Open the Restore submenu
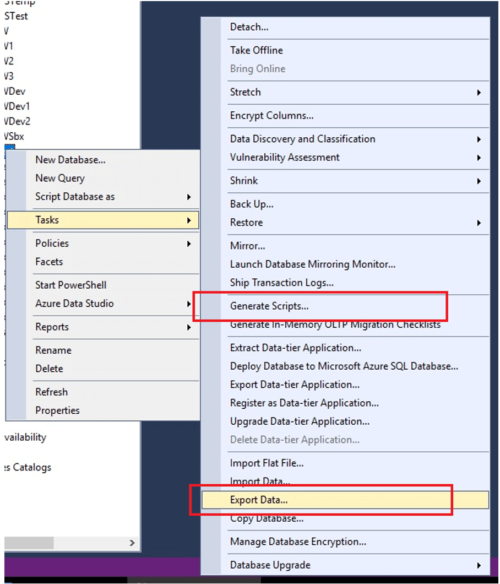Screen dimensions: 500x584 coord(345,222)
